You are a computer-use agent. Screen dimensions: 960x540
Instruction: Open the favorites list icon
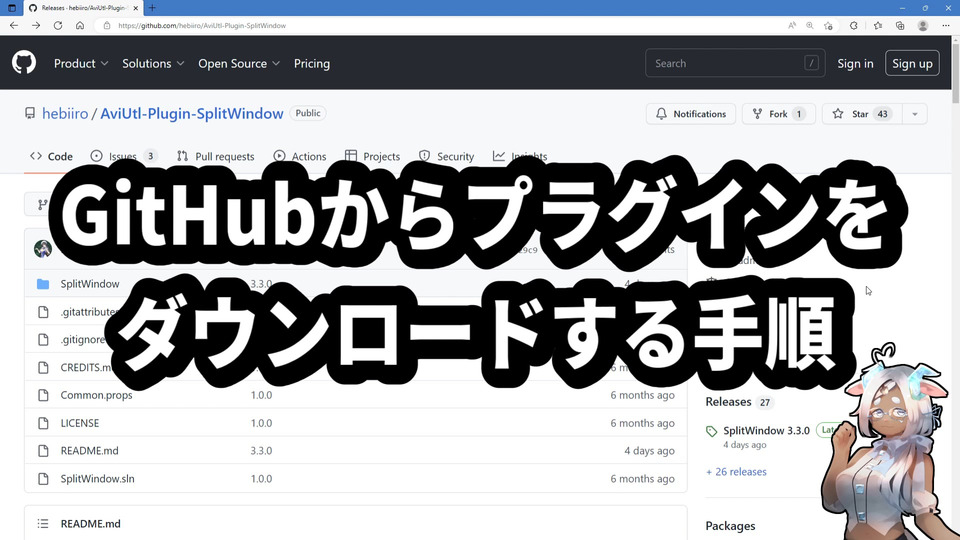pos(878,26)
